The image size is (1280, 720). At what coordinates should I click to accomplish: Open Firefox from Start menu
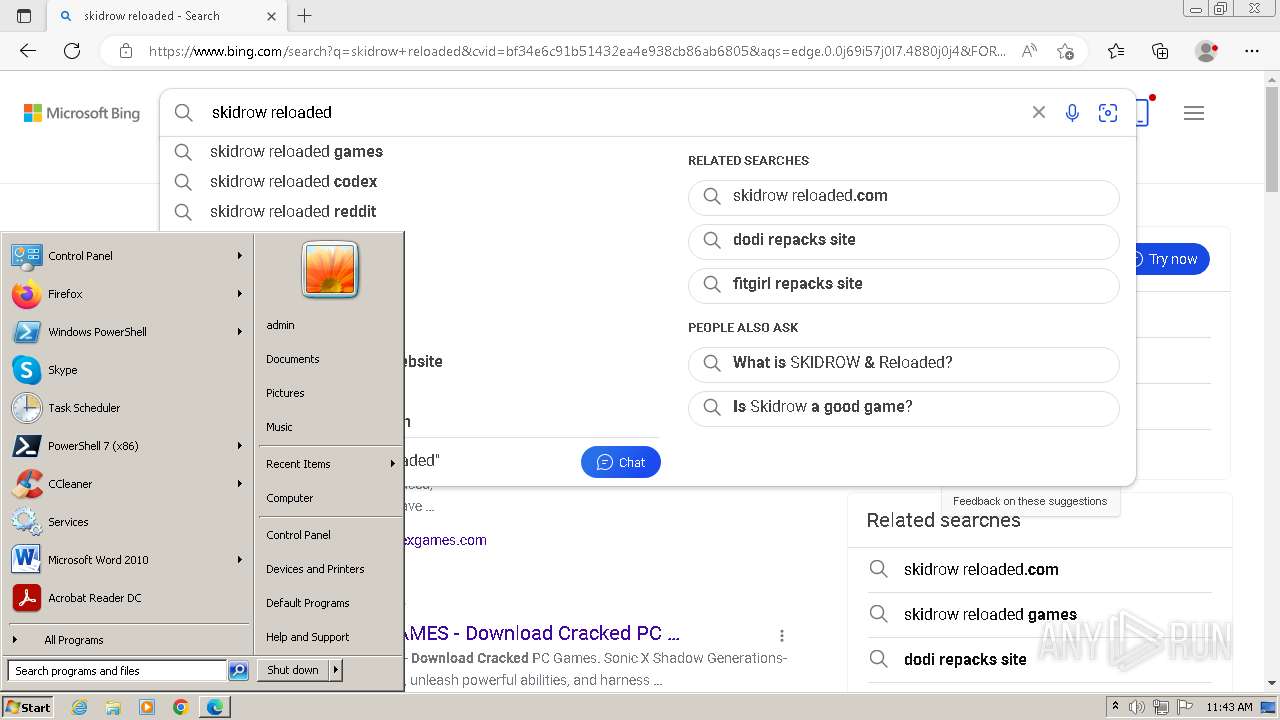[x=128, y=294]
